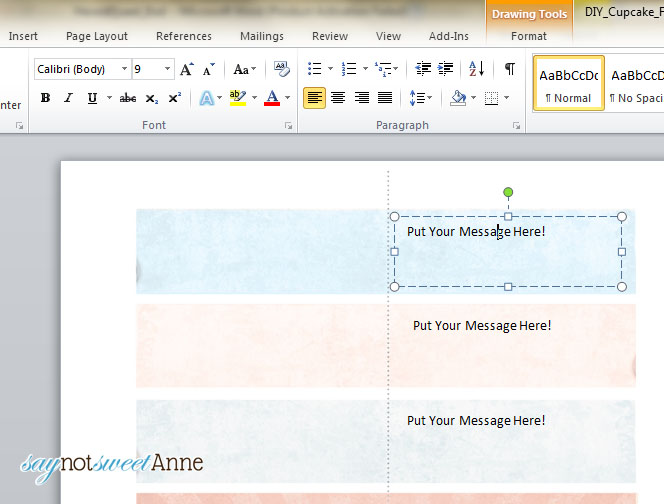Expand the line spacing dropdown
Image resolution: width=664 pixels, height=504 pixels.
(x=430, y=98)
